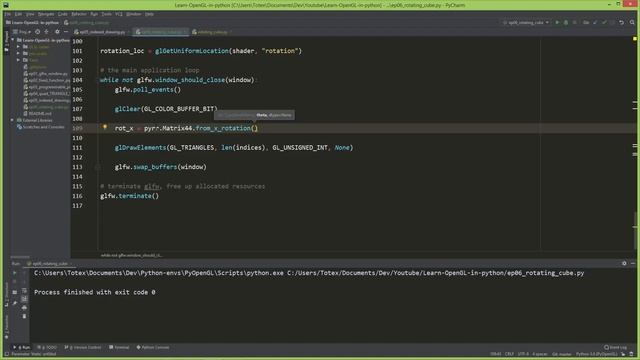This screenshot has width=640, height=360.
Task: Place cursor on glfw.terminate() line 116
Action: (129, 196)
